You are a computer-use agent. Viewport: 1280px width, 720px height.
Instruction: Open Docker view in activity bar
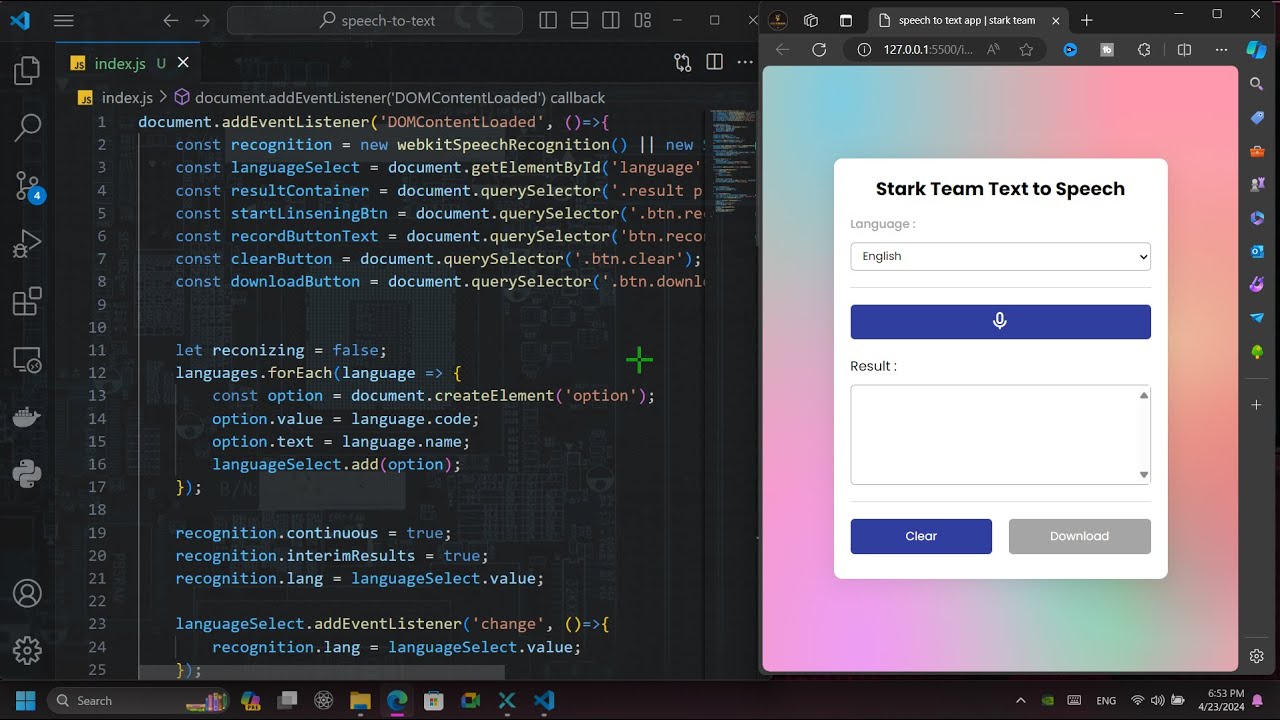click(x=27, y=416)
